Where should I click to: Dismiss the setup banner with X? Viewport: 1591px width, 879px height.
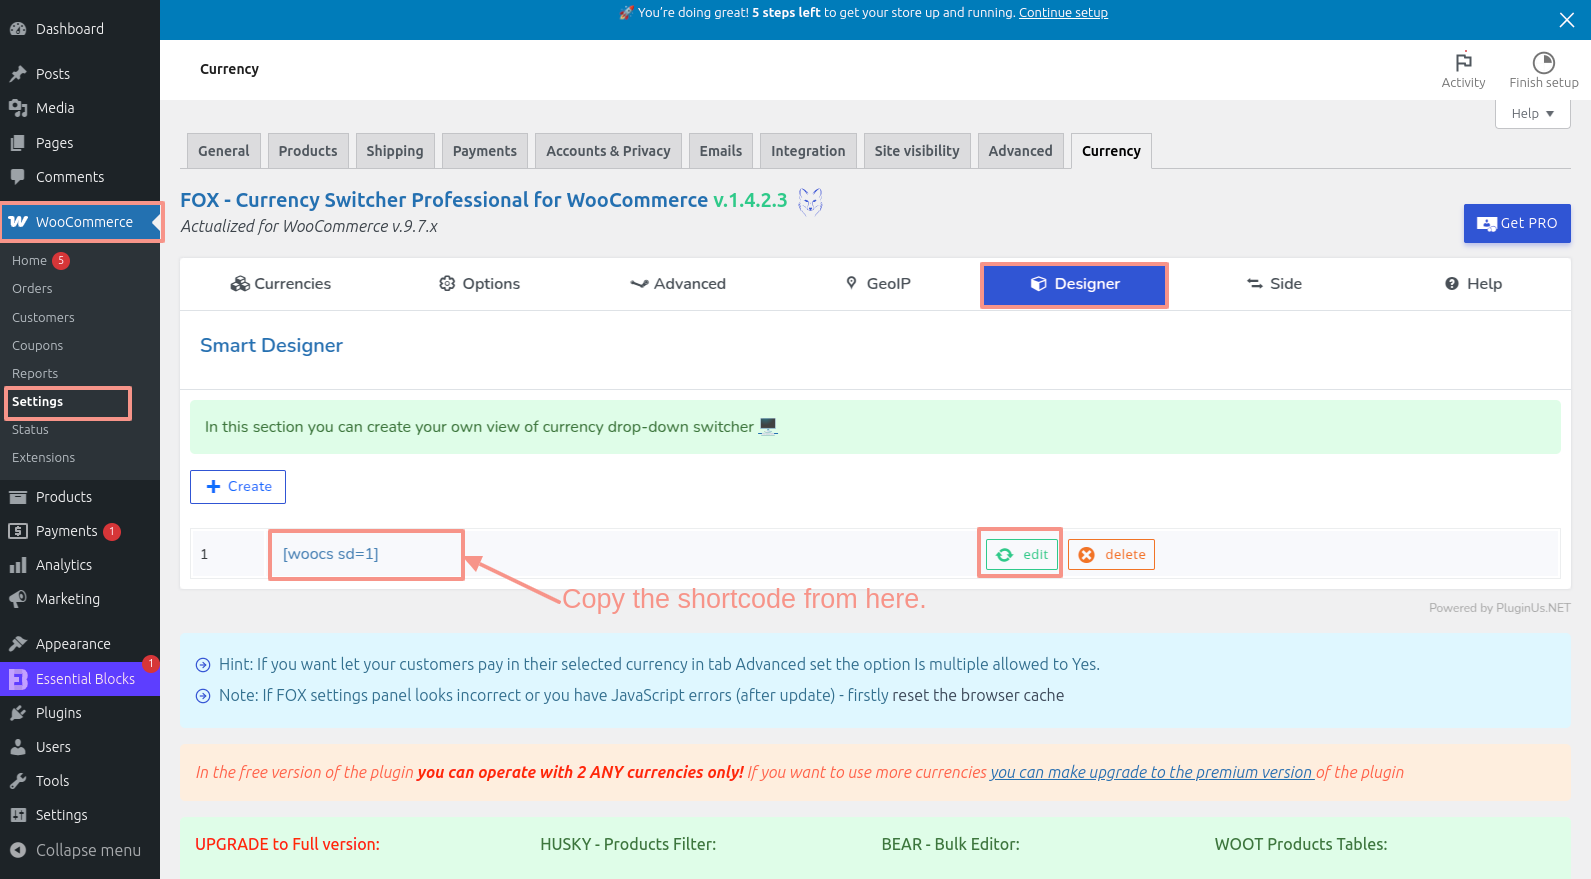(x=1567, y=20)
